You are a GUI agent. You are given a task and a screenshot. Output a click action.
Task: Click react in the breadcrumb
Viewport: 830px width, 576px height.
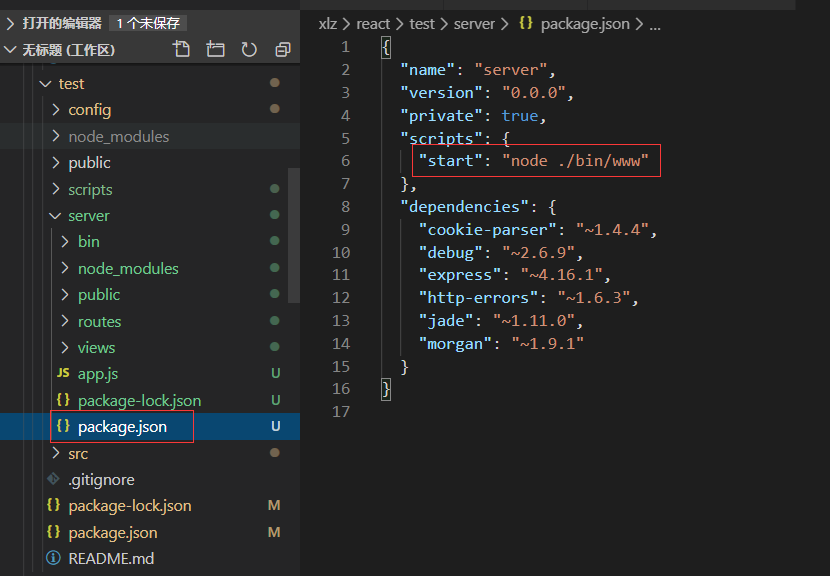(373, 24)
